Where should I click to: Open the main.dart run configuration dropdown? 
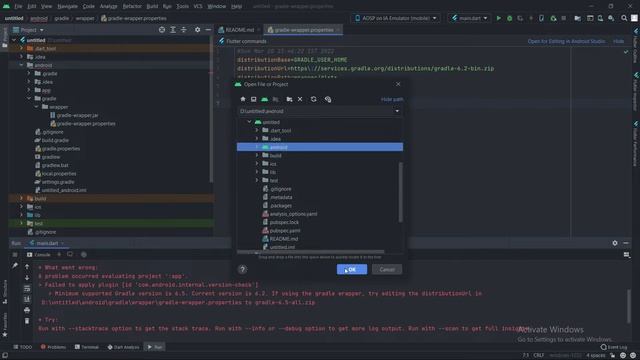(469, 18)
